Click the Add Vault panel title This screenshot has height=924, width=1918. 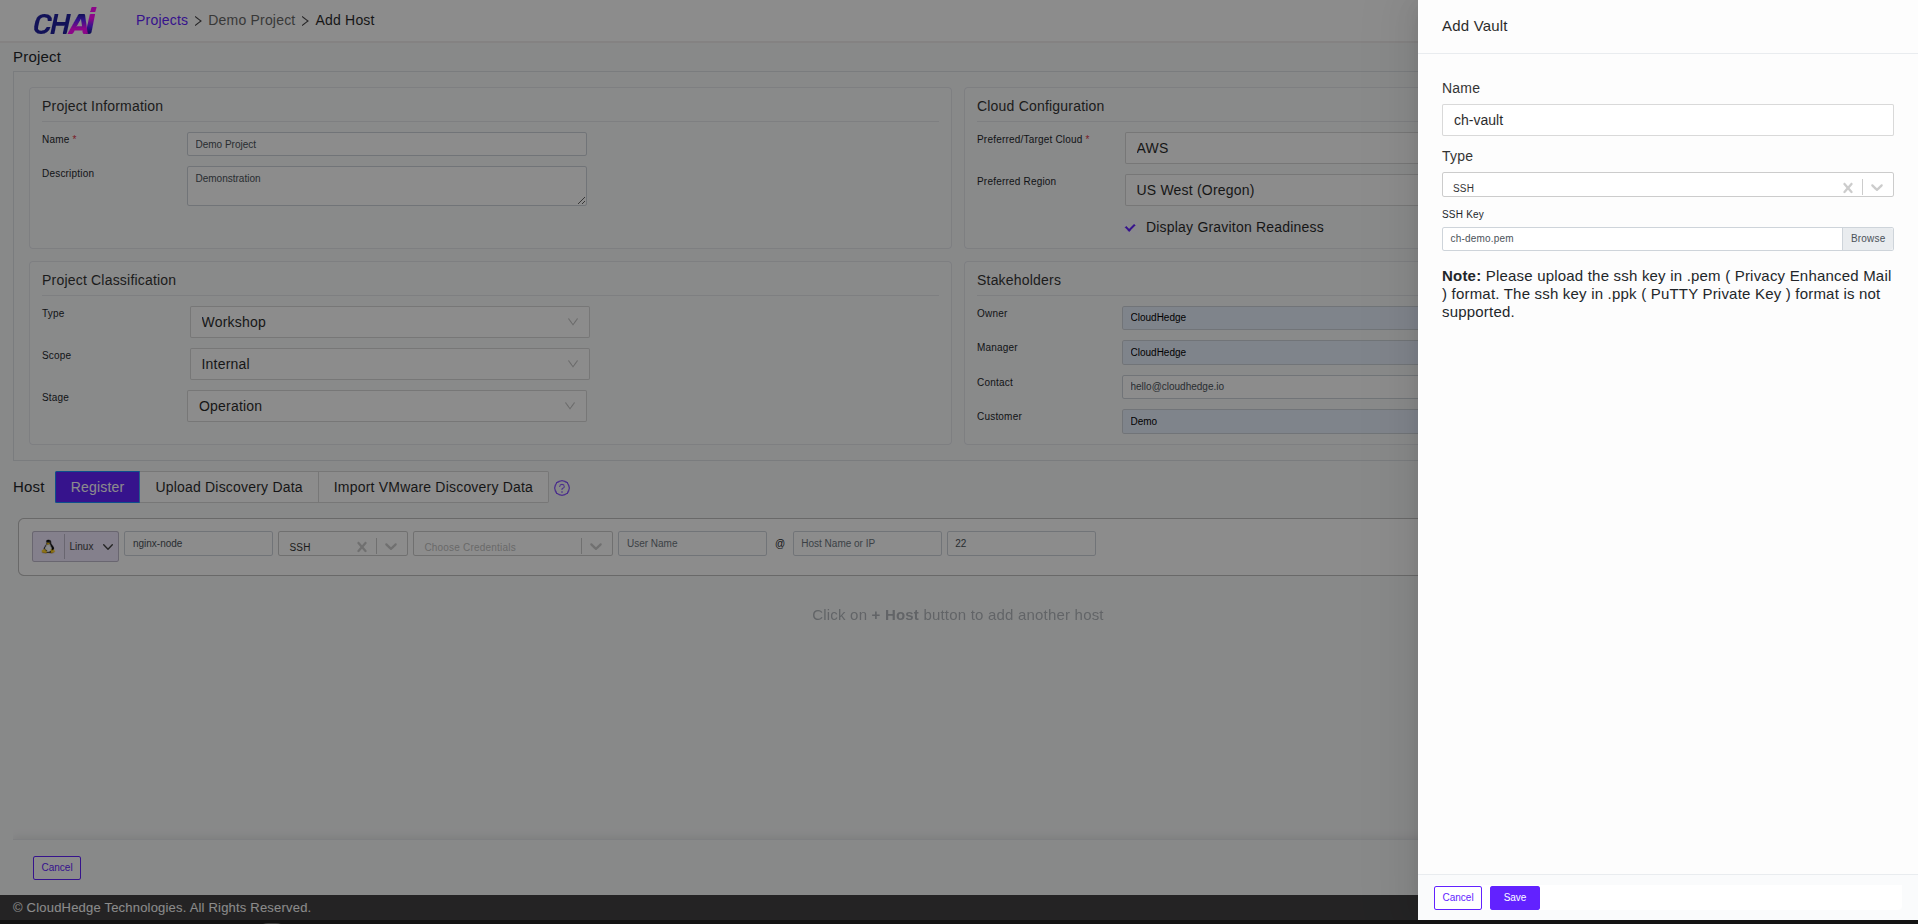(x=1474, y=26)
